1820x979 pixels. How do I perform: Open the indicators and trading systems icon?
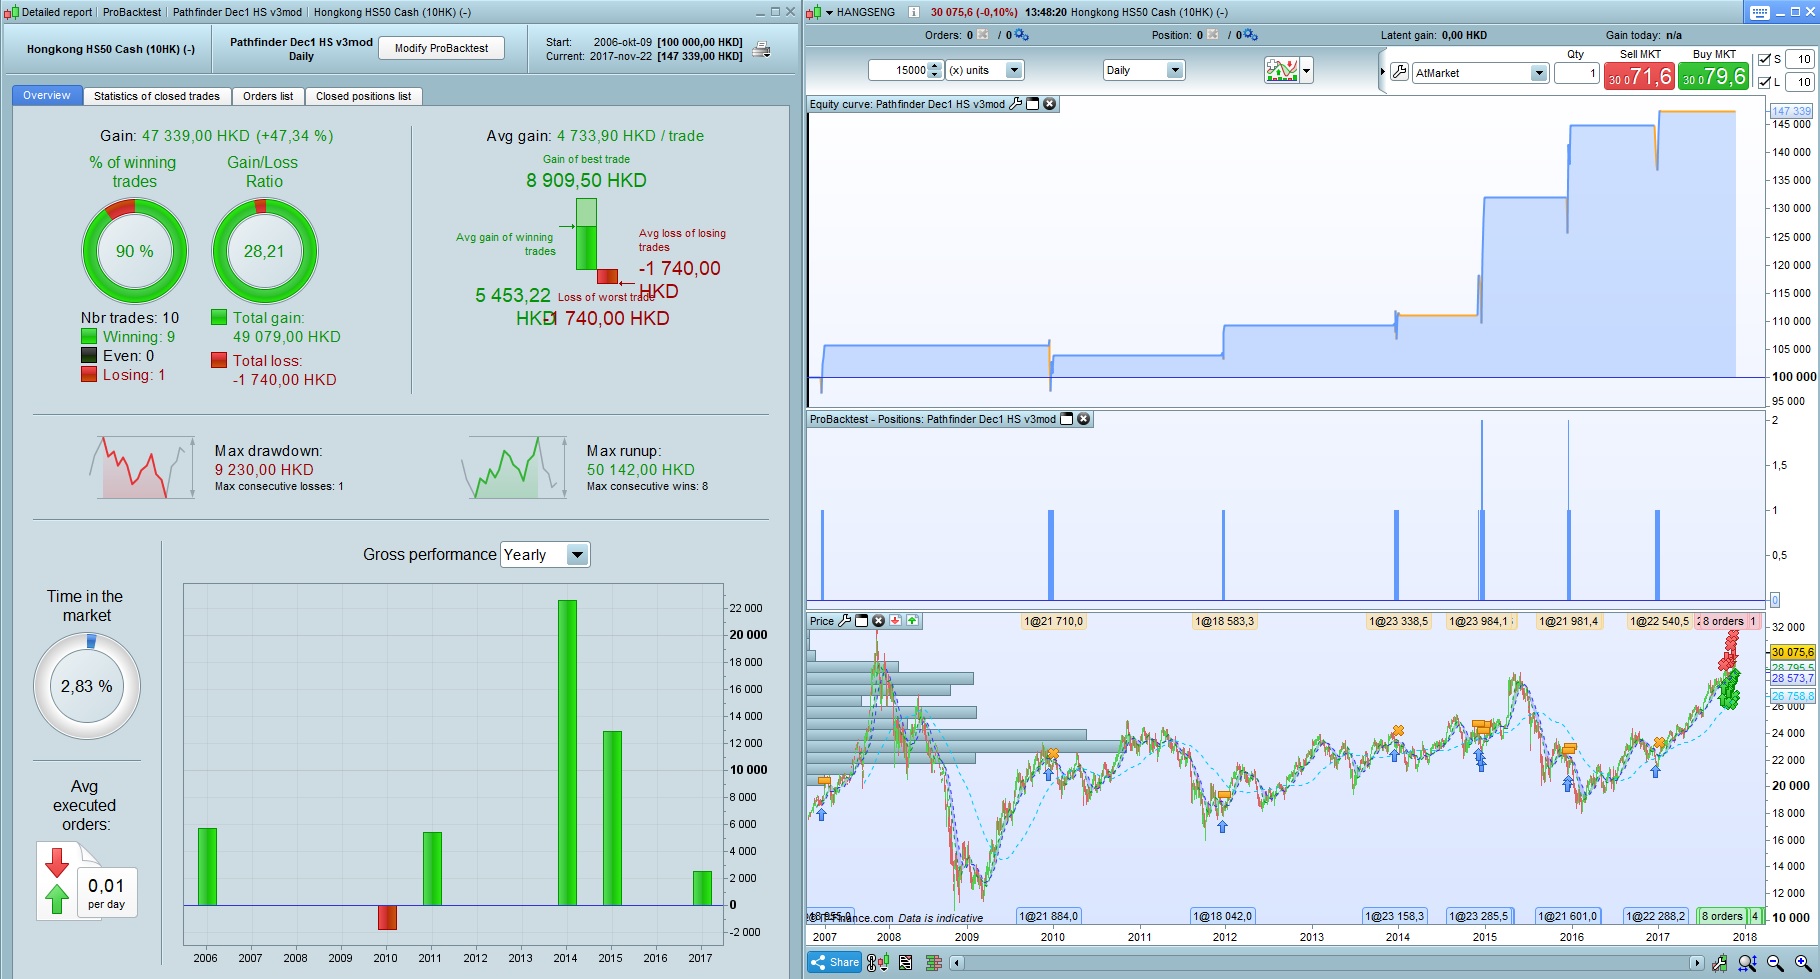[x=1281, y=70]
